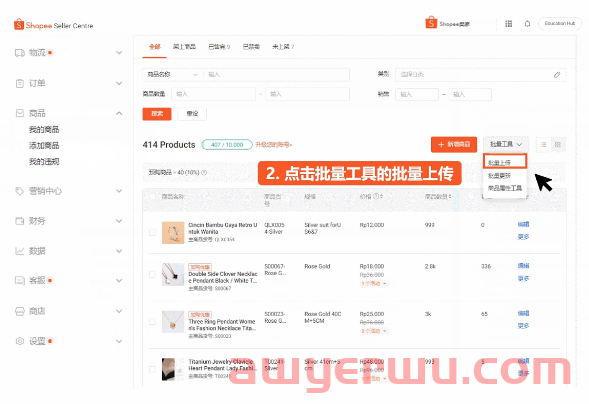Image resolution: width=589 pixels, height=404 pixels.
Task: Open the Cincin Bambu ring product thumbnail
Action: click(x=173, y=233)
